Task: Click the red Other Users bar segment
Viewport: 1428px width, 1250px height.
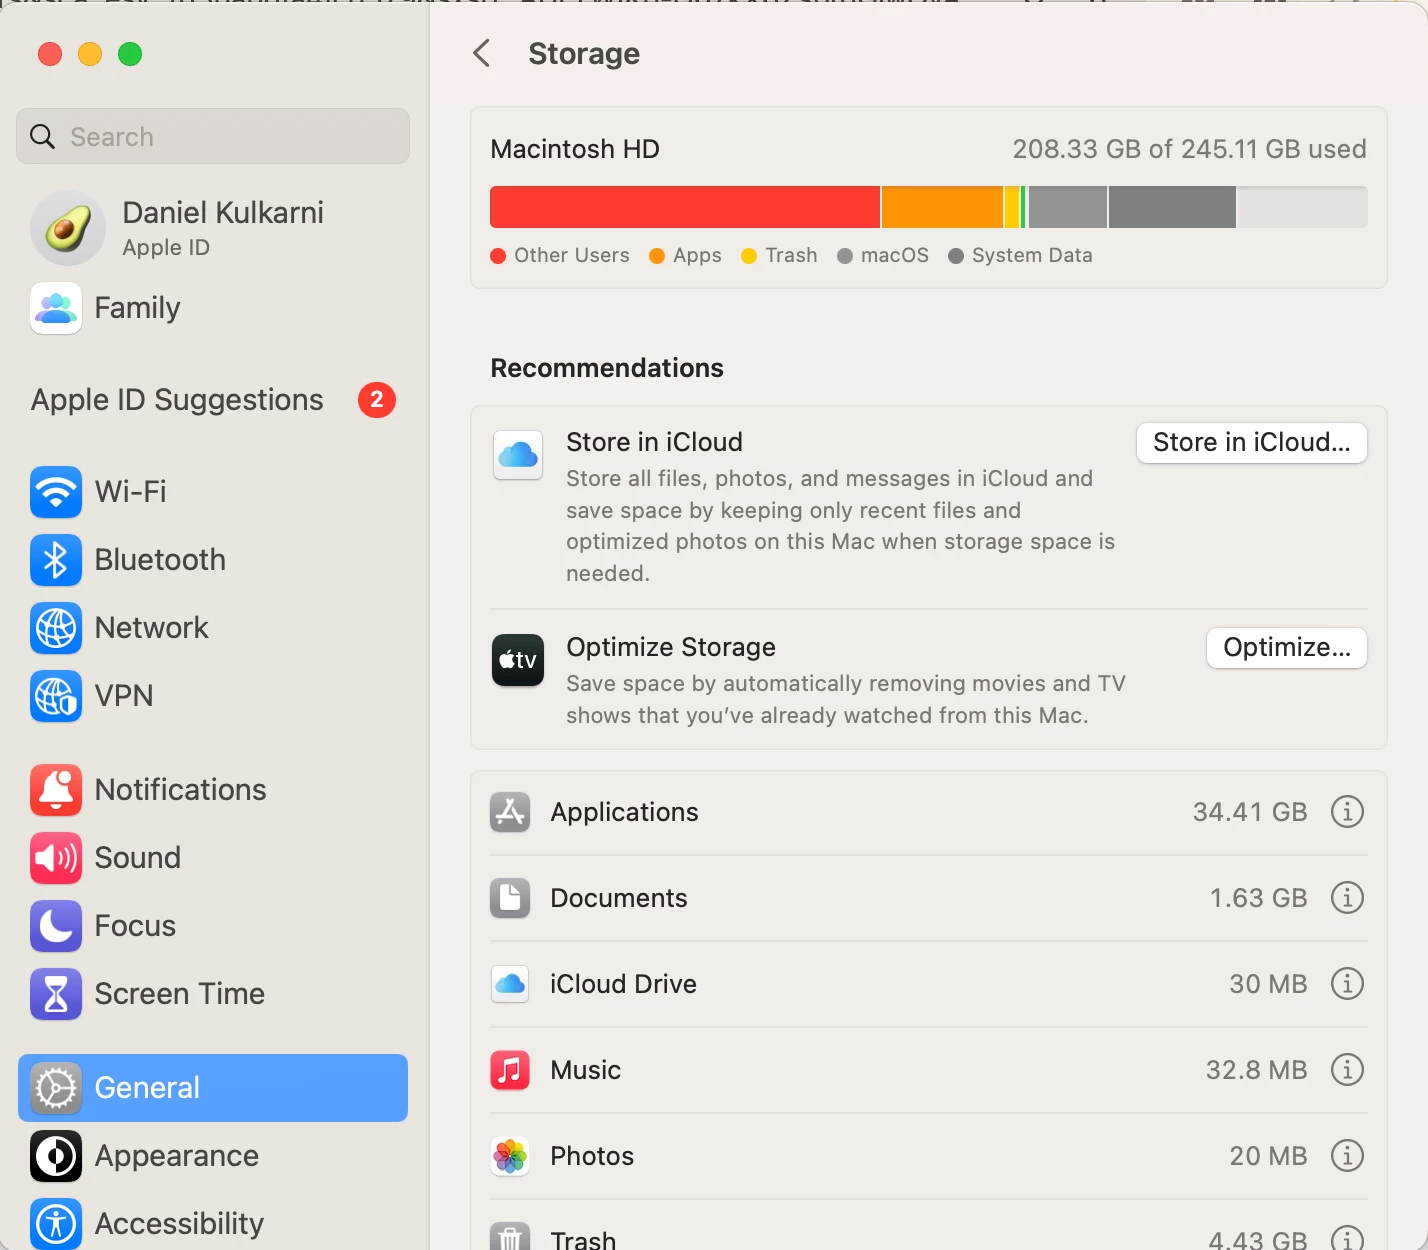Action: tap(685, 207)
